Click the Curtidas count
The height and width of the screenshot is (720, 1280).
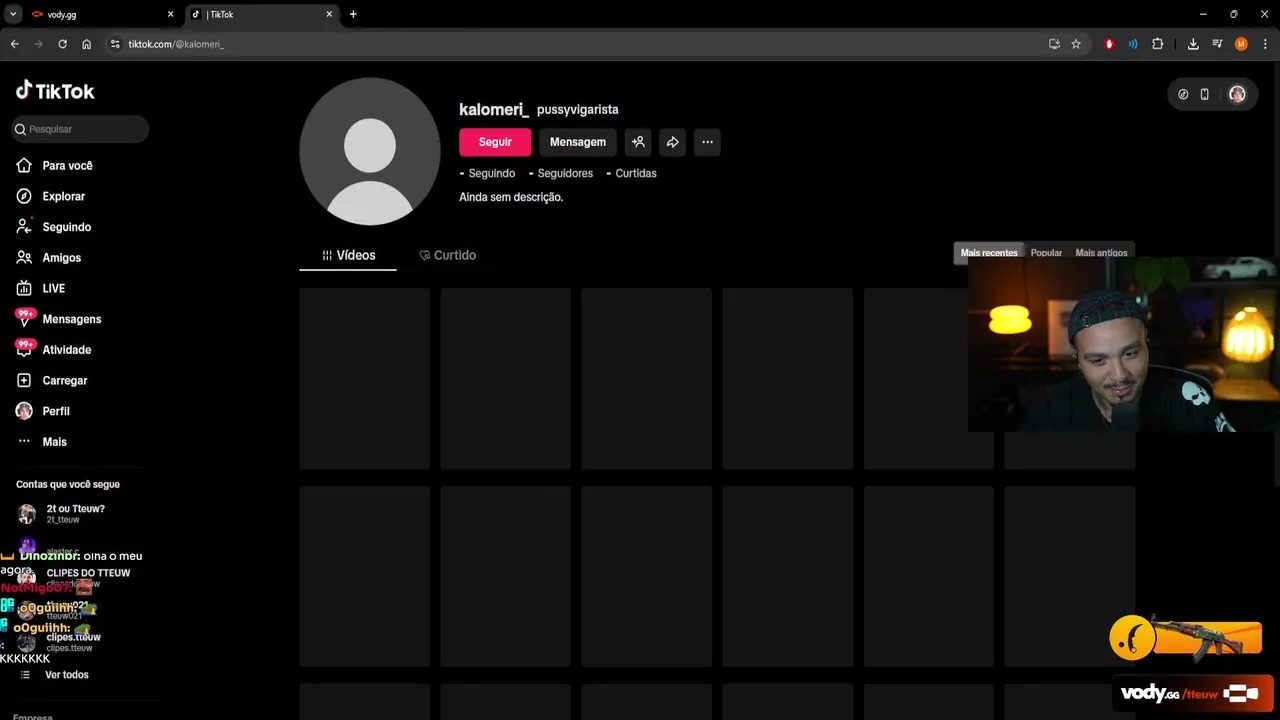tap(631, 173)
